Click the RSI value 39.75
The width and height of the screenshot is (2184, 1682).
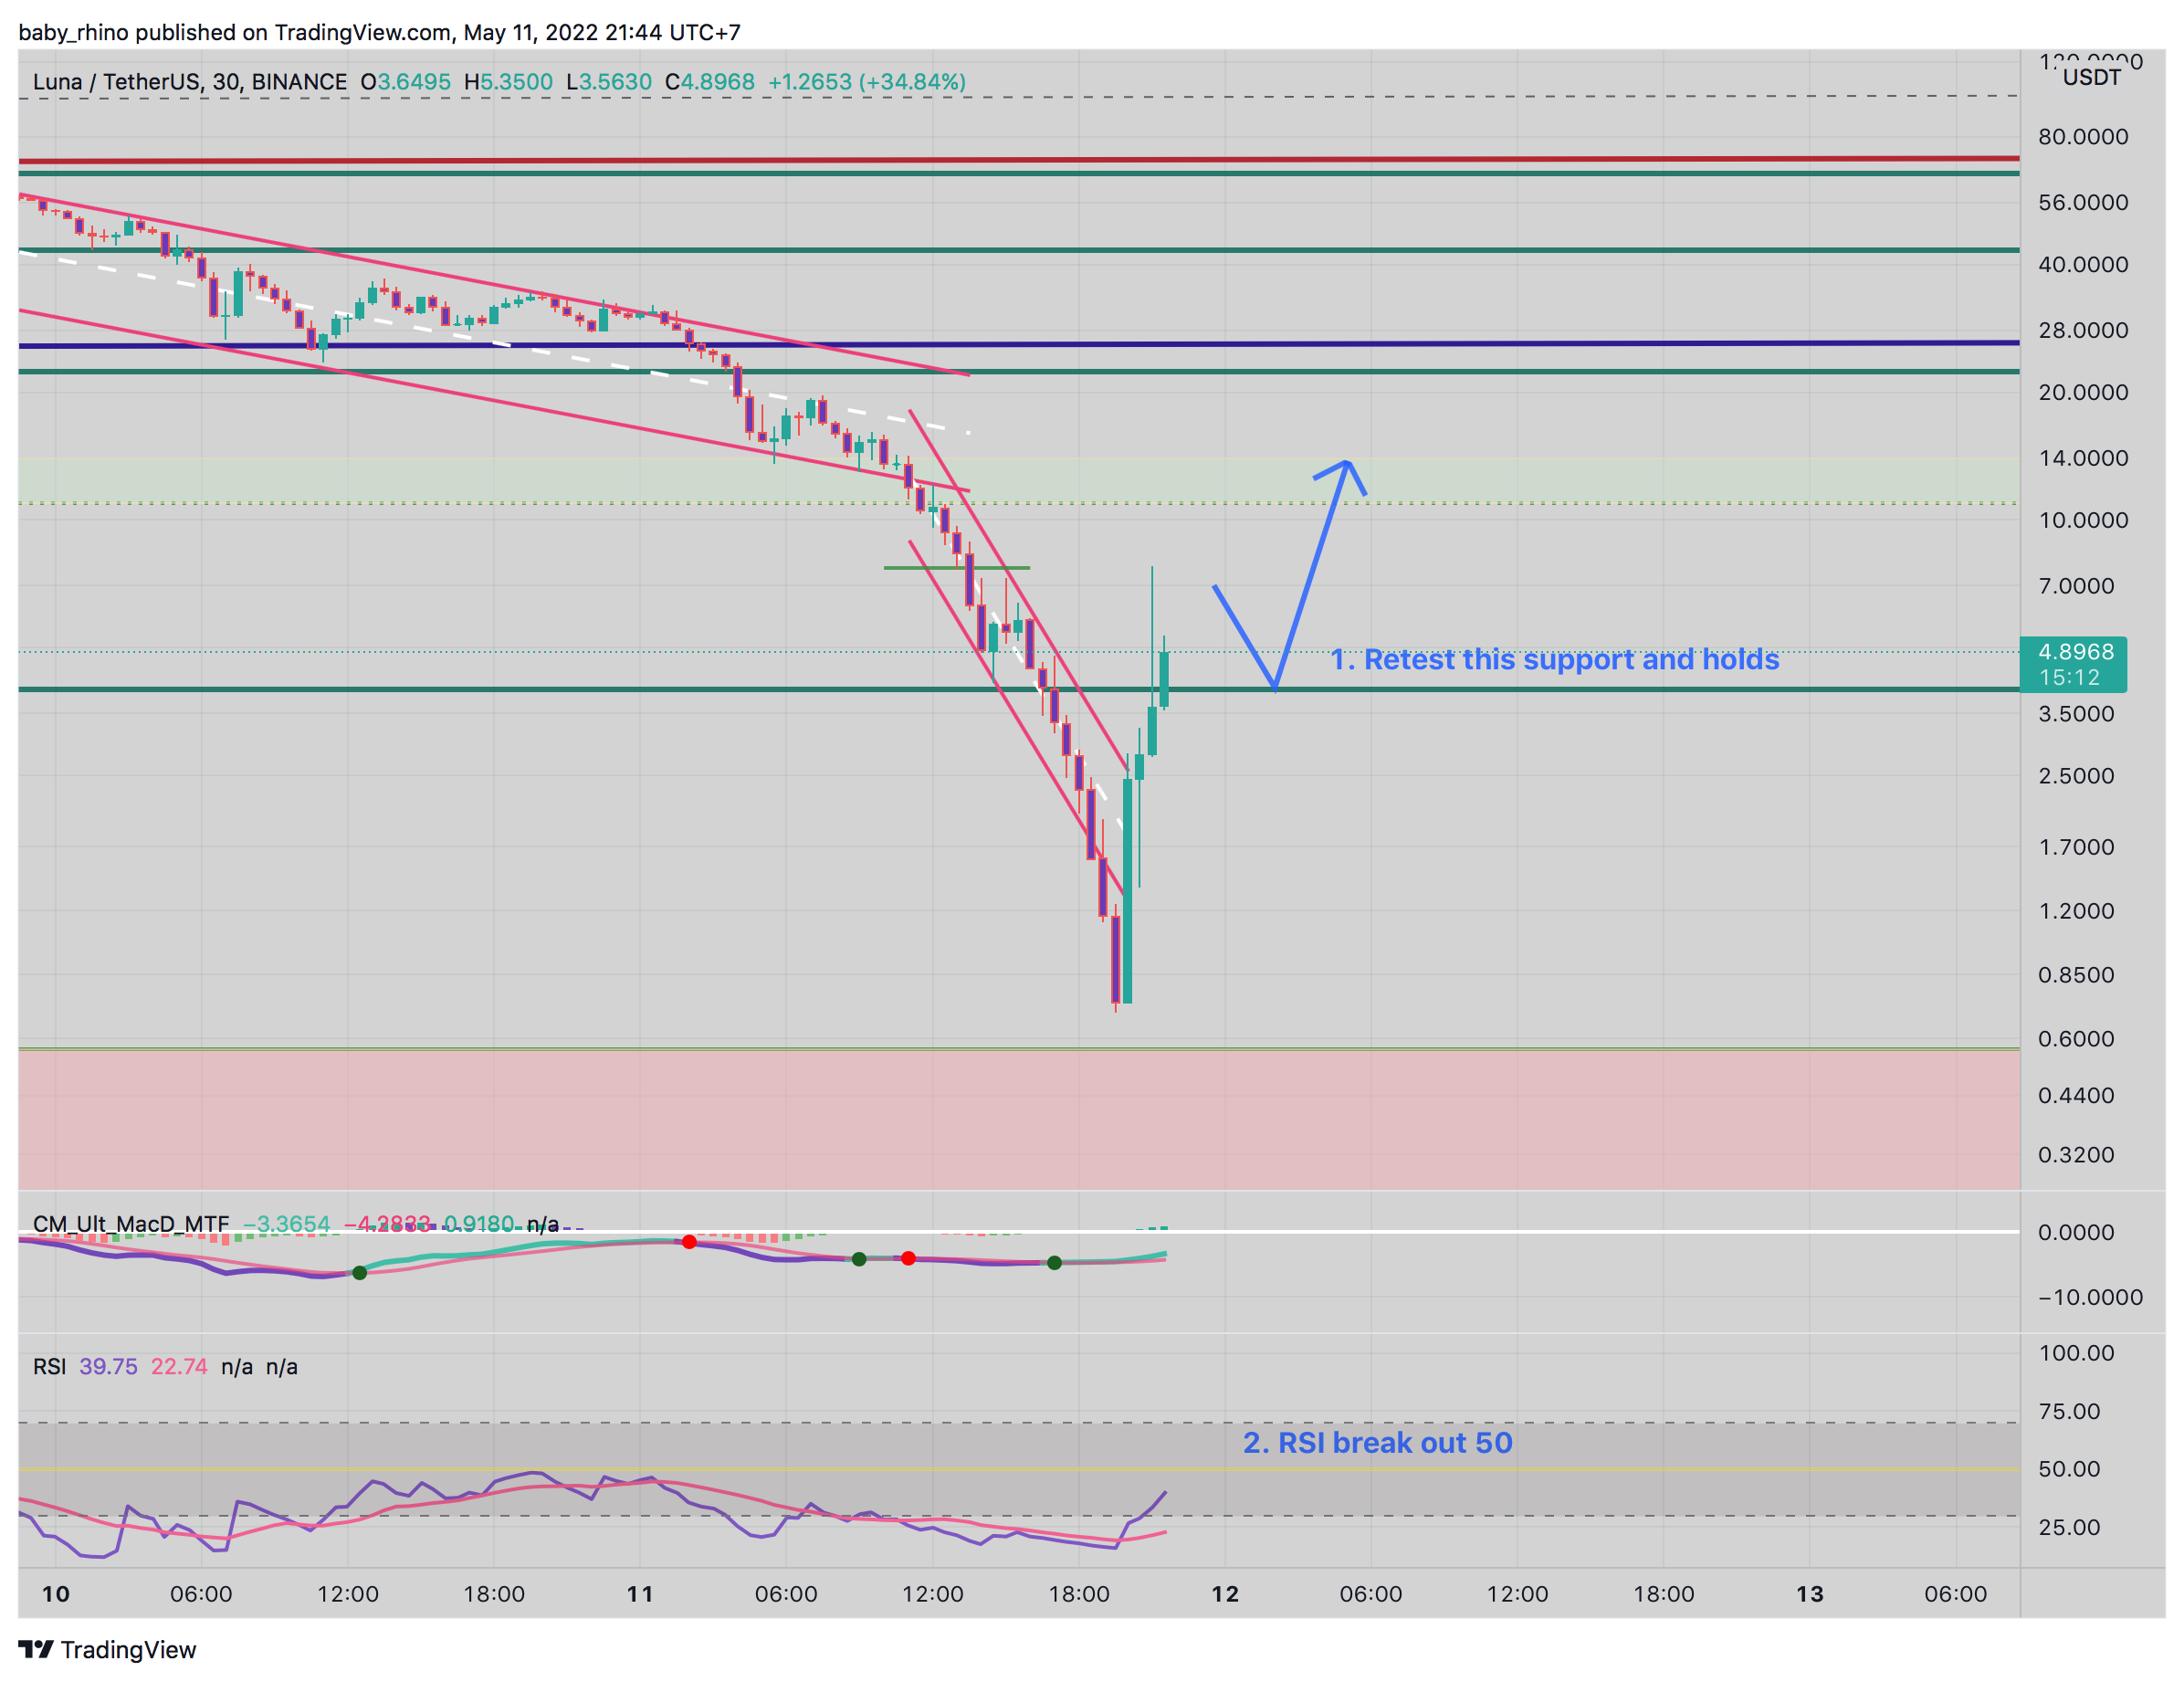point(108,1366)
